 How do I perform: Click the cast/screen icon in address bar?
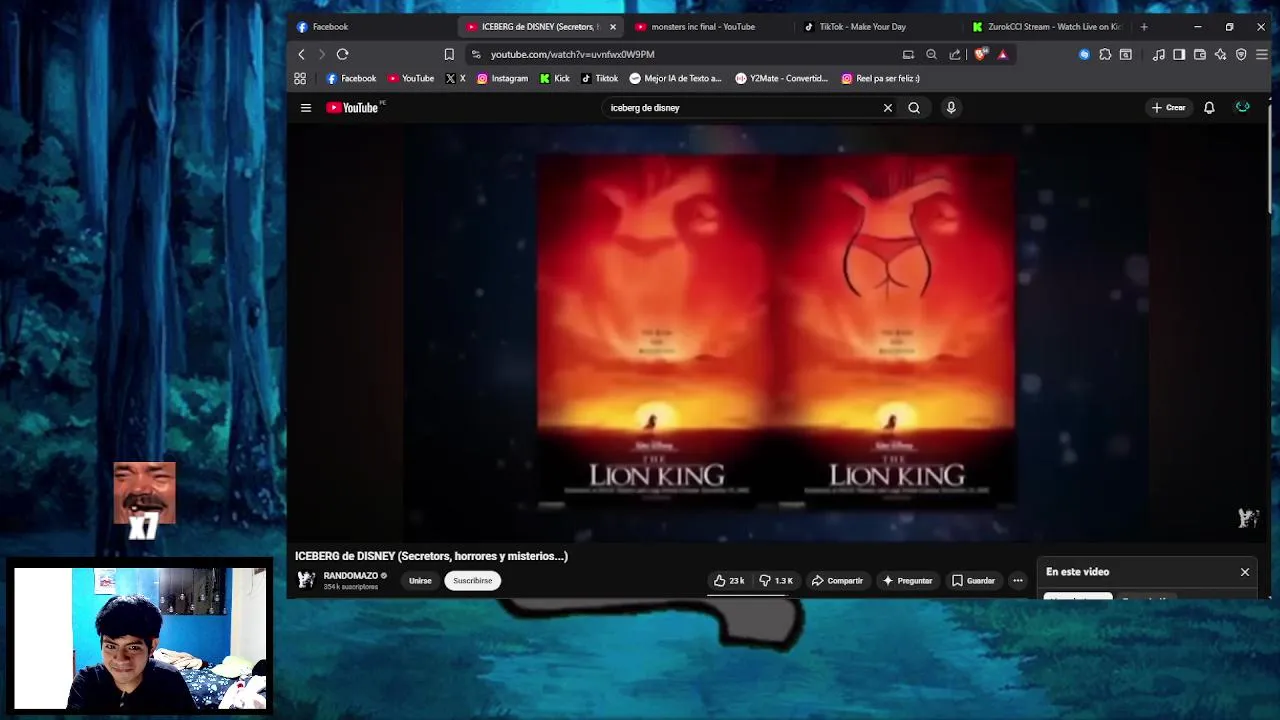(x=908, y=54)
